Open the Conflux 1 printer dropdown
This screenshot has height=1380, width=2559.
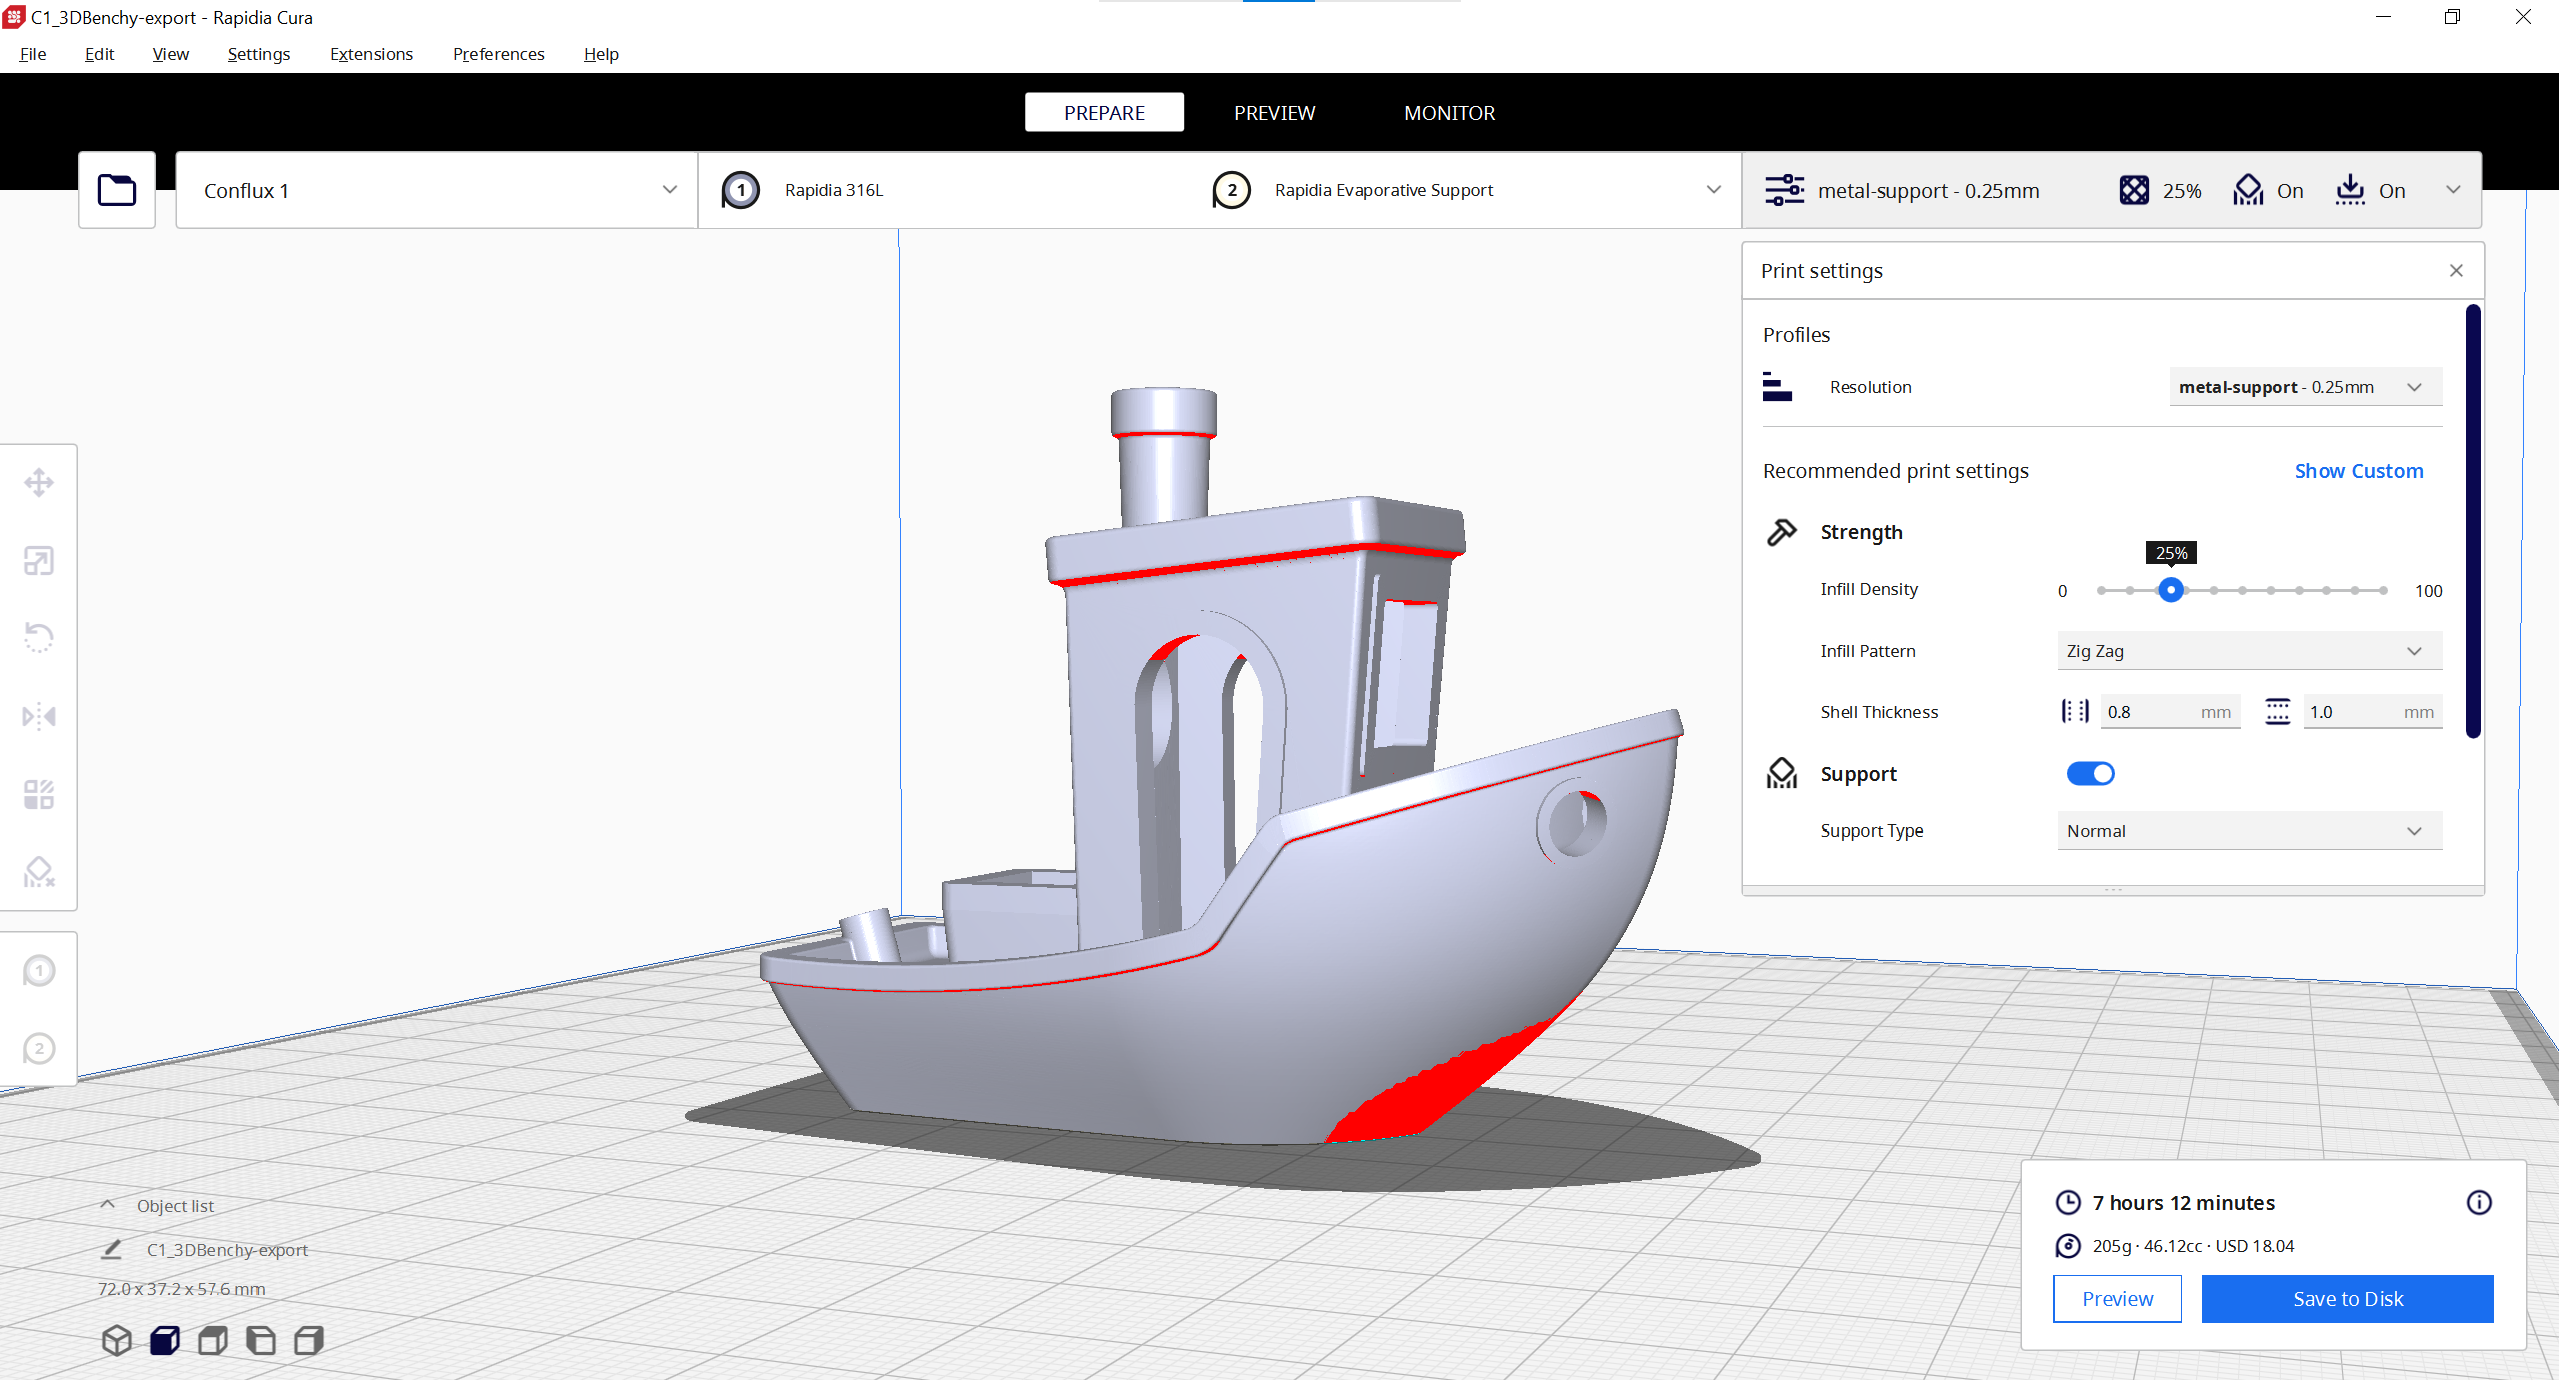click(x=437, y=190)
